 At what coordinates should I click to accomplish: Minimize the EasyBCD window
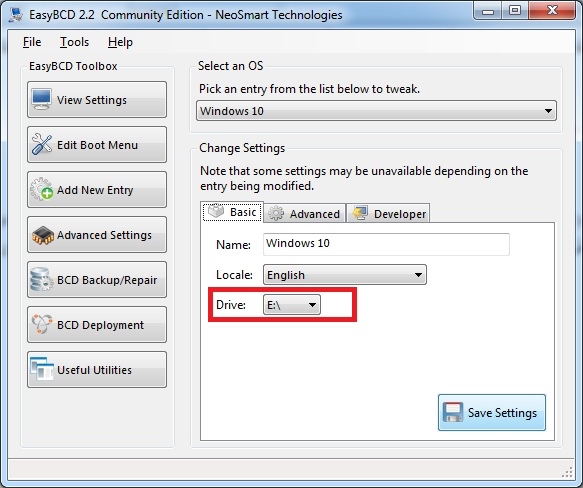pos(488,11)
